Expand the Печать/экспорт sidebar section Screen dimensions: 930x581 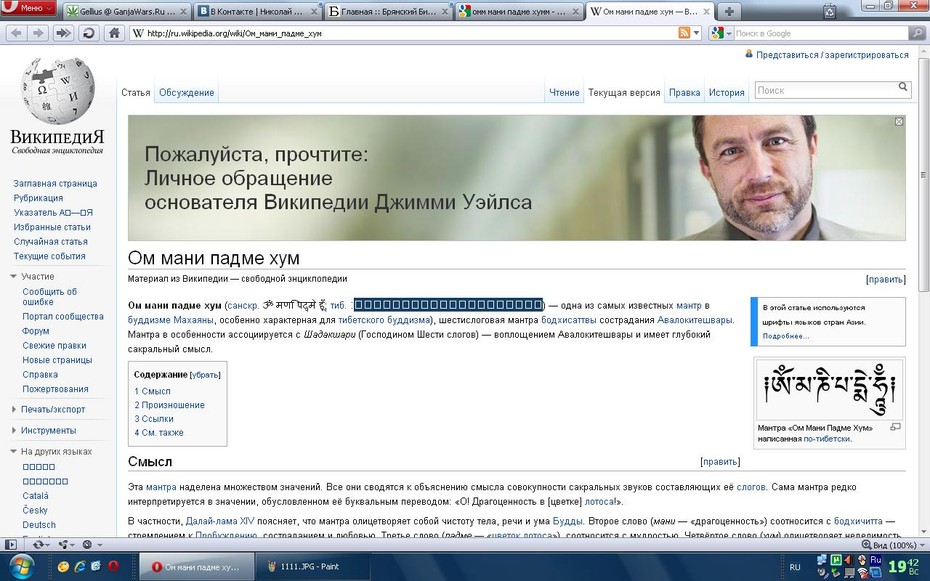click(14, 409)
